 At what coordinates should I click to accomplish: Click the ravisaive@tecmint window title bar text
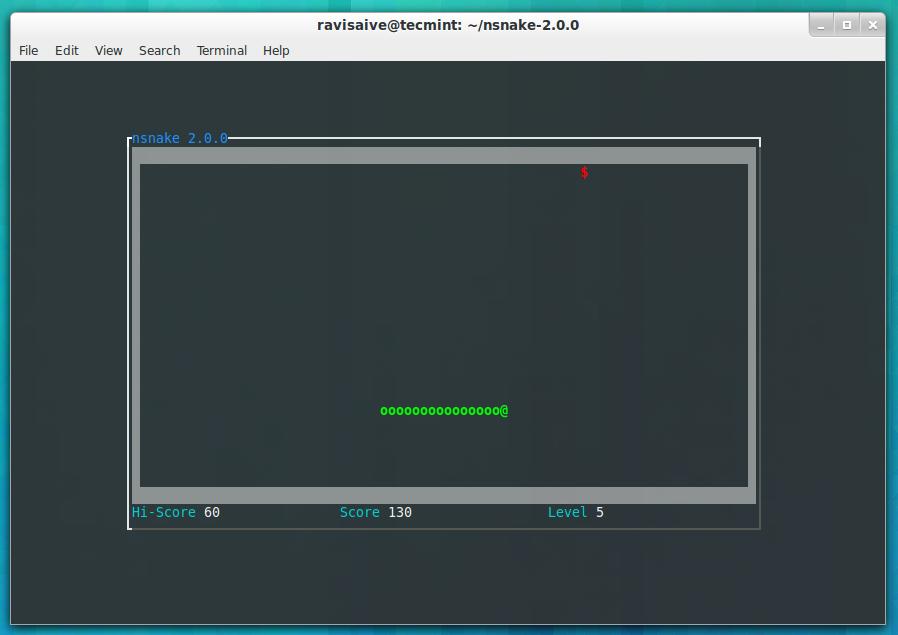448,25
